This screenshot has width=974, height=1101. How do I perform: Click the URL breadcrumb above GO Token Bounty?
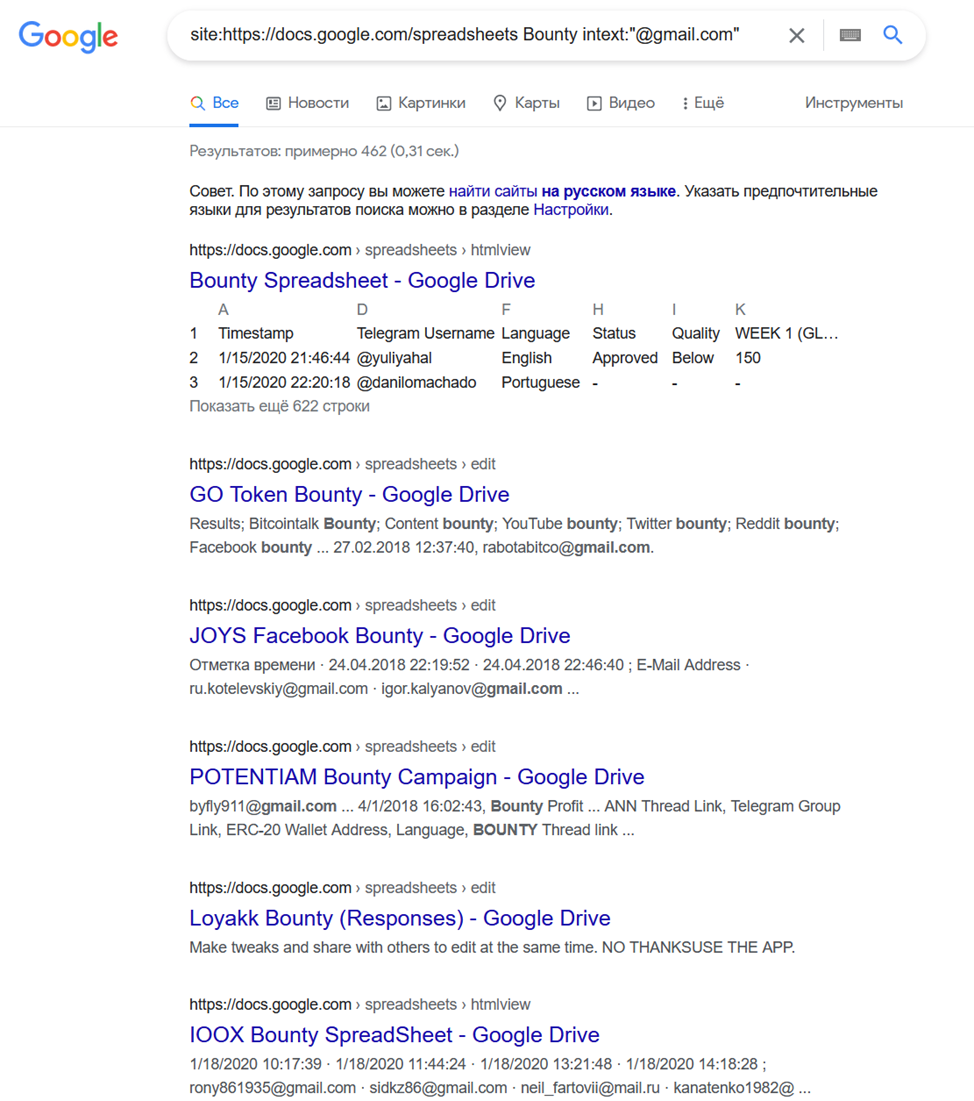pyautogui.click(x=343, y=464)
